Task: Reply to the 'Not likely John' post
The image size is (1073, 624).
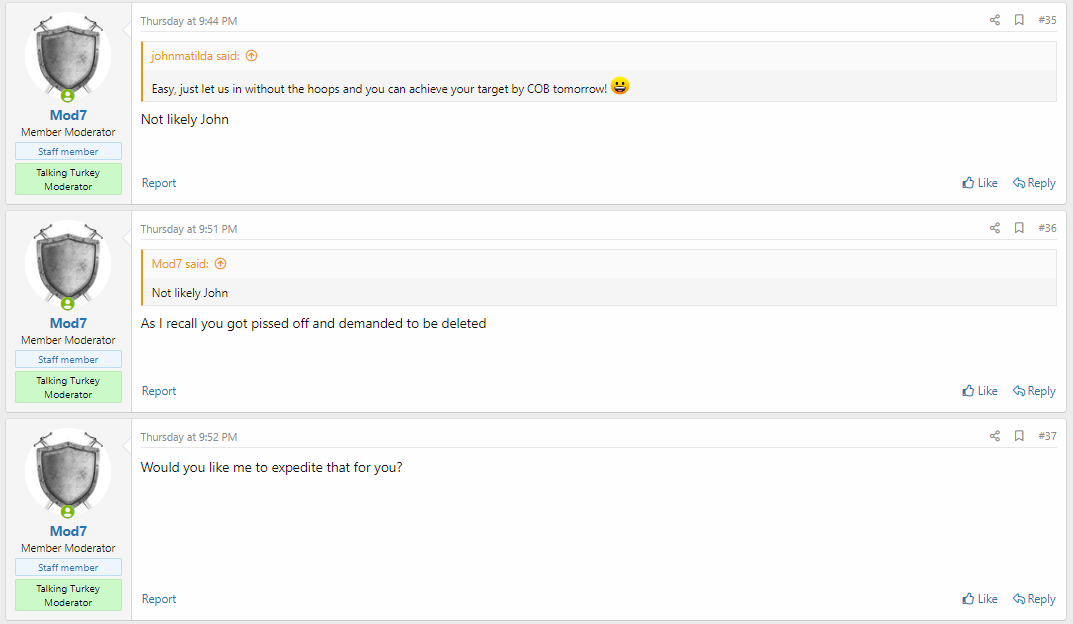Action: tap(1034, 183)
